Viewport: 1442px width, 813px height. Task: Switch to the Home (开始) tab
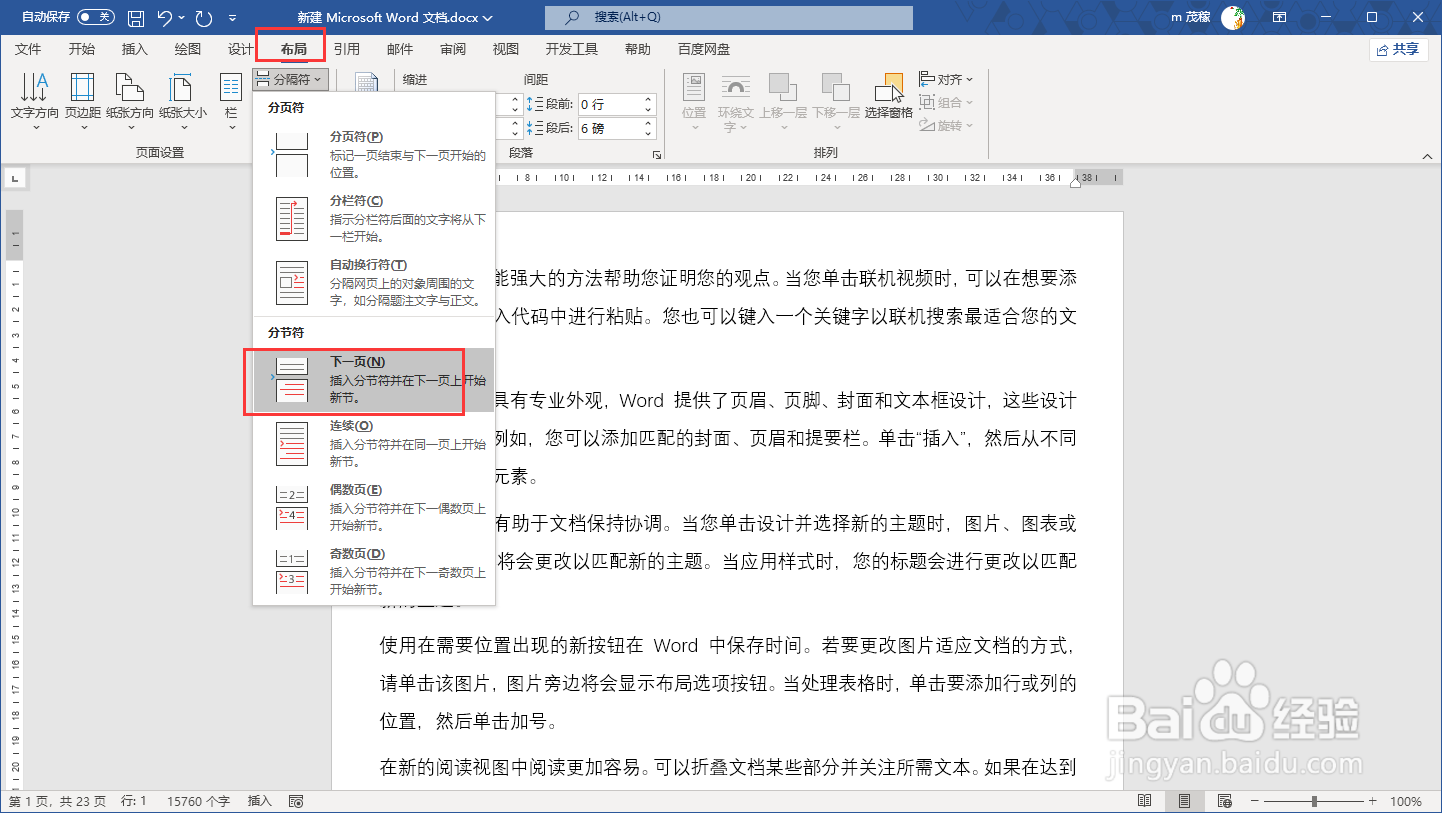pos(82,49)
